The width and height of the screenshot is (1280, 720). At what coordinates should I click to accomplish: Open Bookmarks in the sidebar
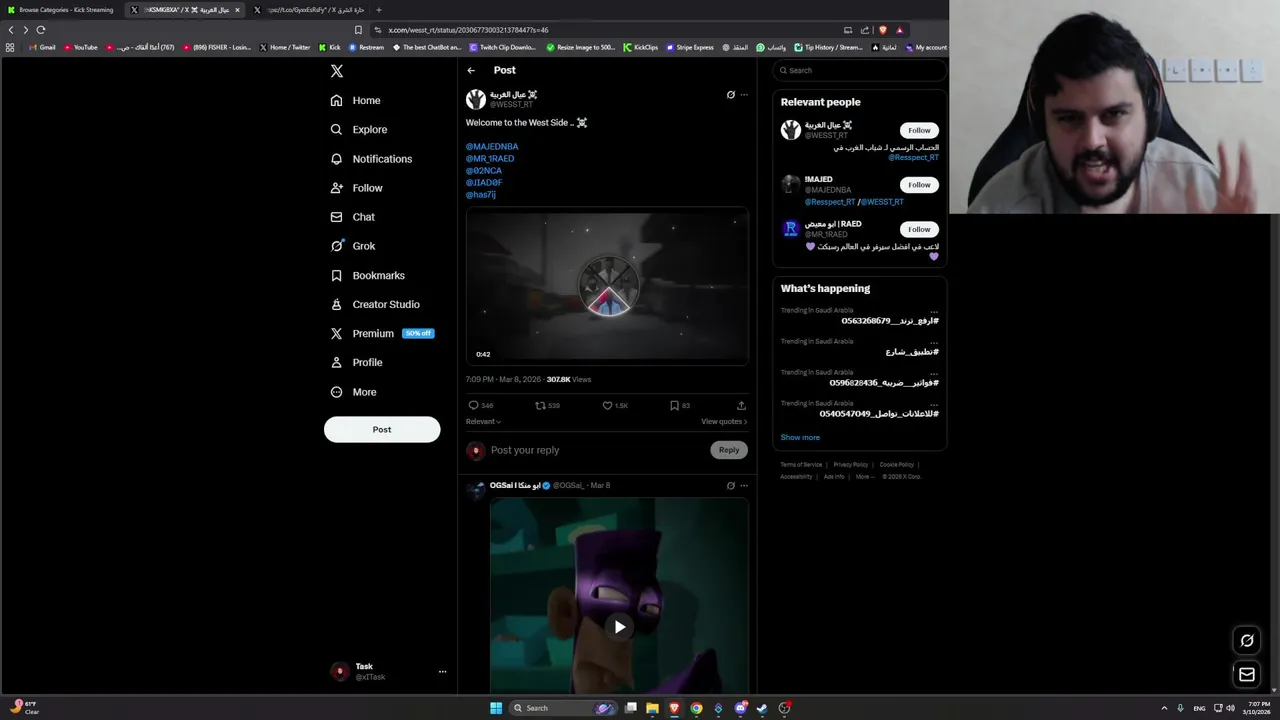tap(368, 275)
